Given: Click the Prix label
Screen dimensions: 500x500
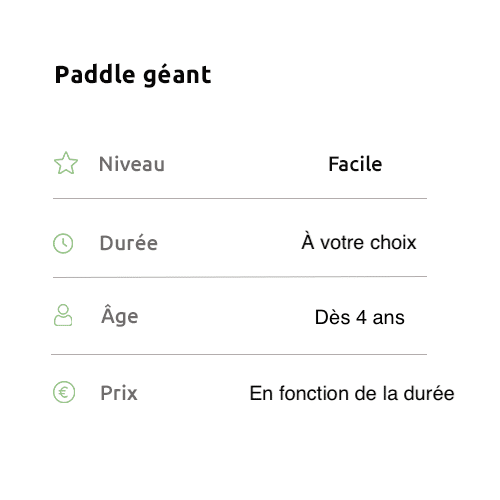Looking at the screenshot, I should 119,393.
